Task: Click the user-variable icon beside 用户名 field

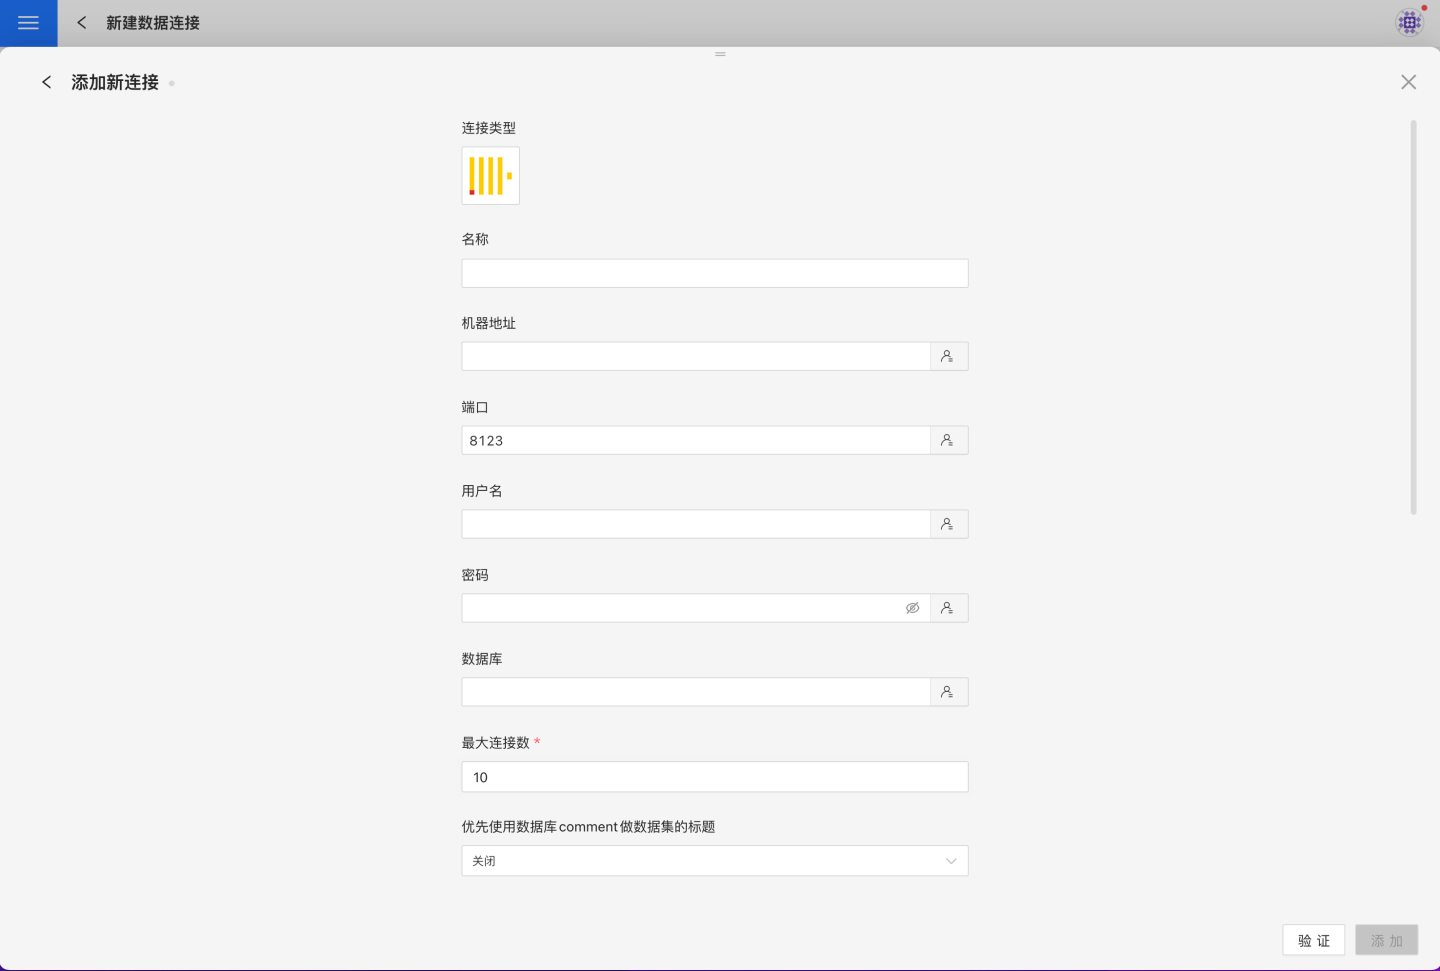Action: tap(948, 525)
